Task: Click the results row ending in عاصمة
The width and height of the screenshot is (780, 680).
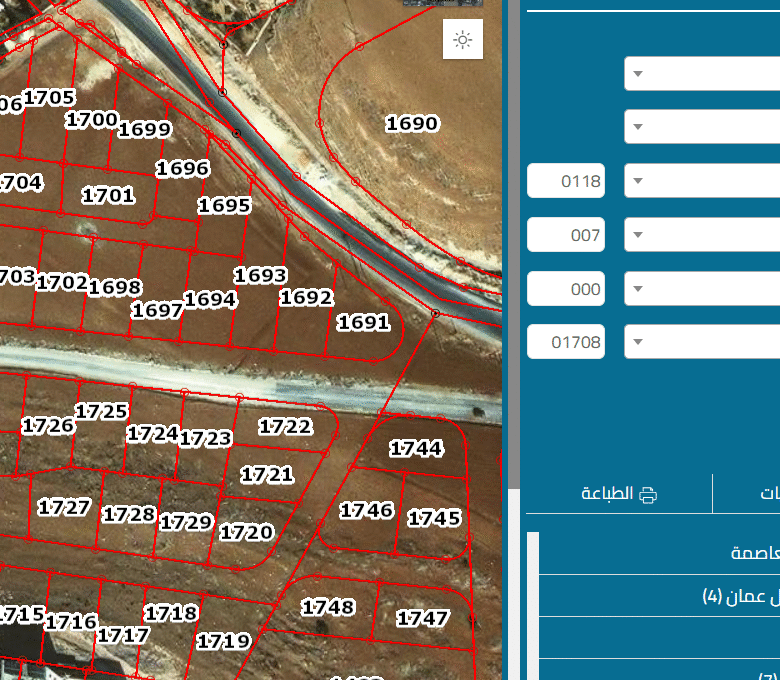Action: click(660, 553)
